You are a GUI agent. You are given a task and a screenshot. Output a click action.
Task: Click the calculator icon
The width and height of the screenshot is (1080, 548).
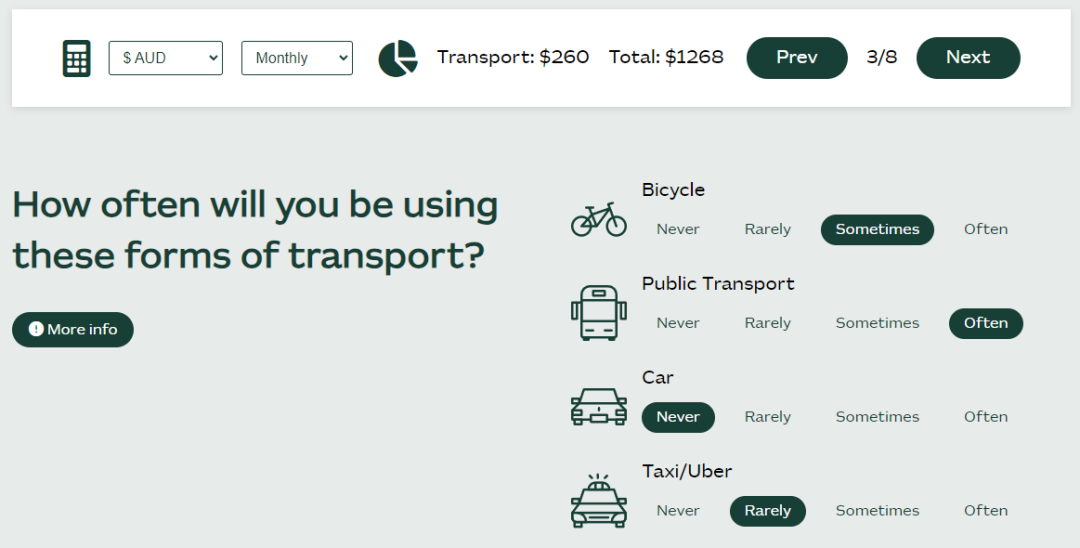pyautogui.click(x=76, y=58)
